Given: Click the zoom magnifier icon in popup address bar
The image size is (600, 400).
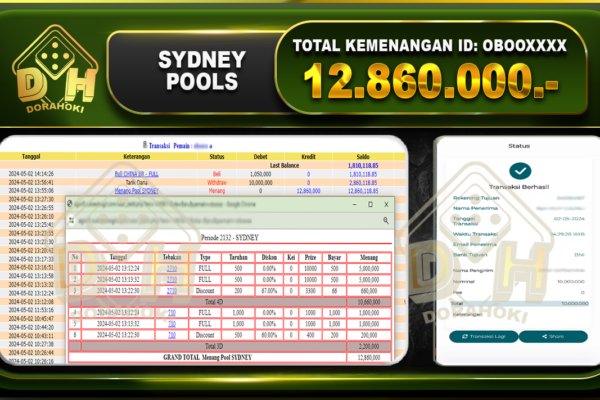Looking at the screenshot, I should [386, 220].
